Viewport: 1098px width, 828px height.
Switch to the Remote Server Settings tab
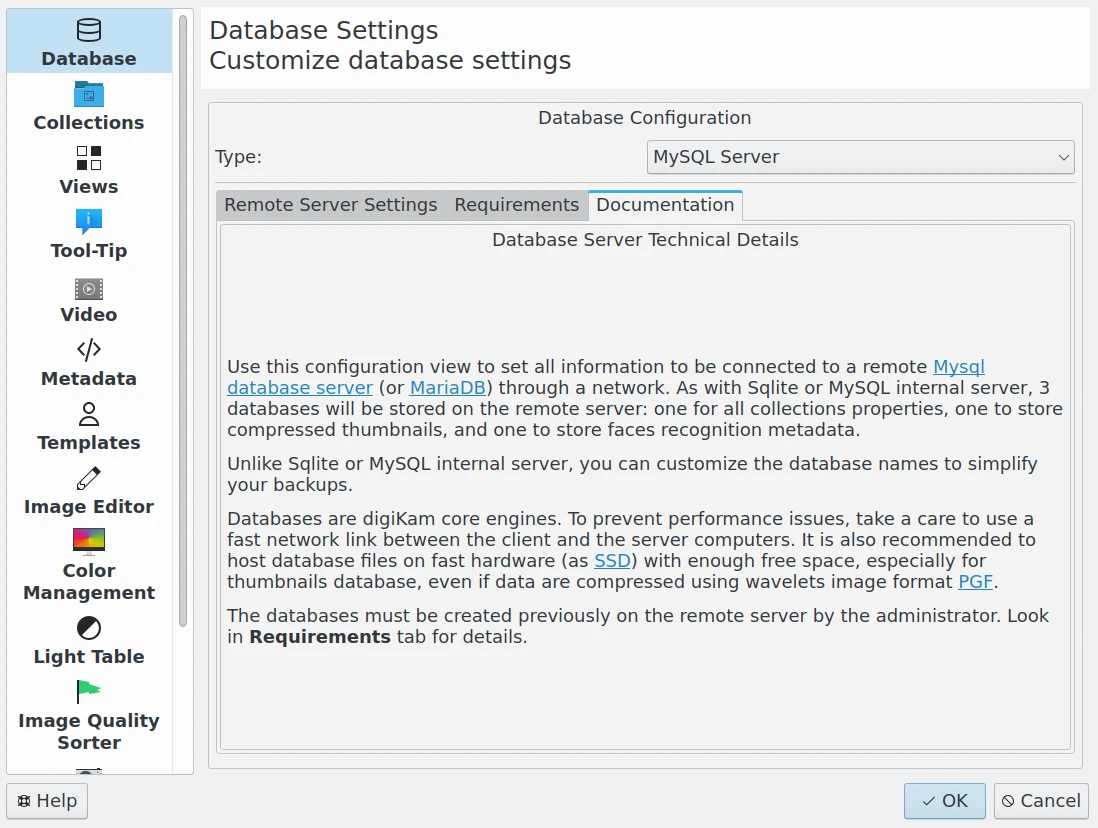point(329,205)
